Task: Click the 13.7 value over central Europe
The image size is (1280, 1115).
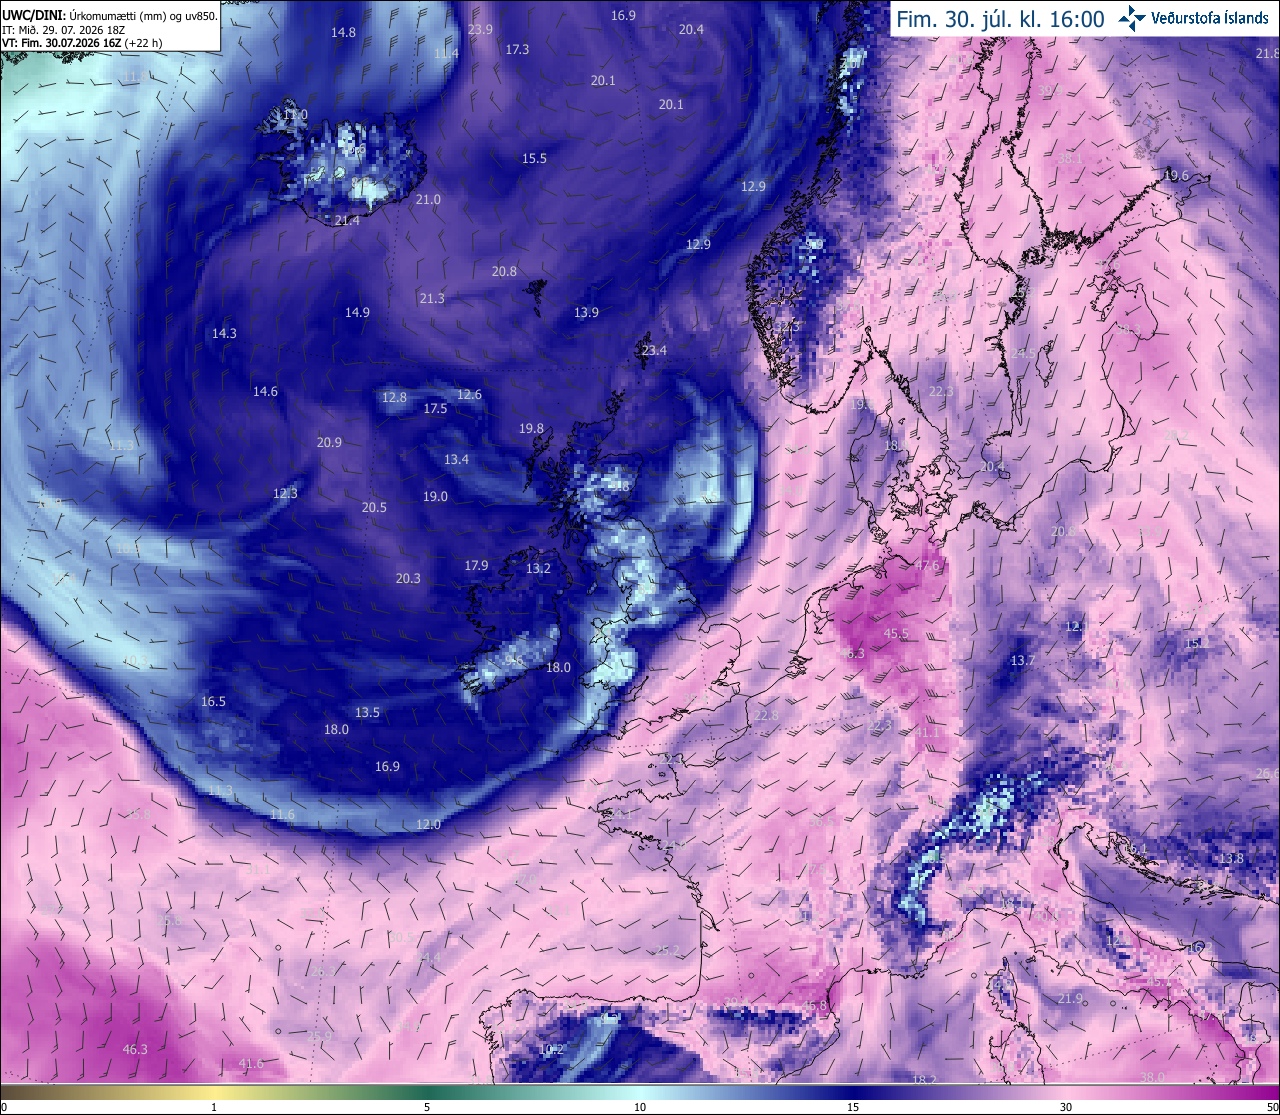Action: 1022,661
